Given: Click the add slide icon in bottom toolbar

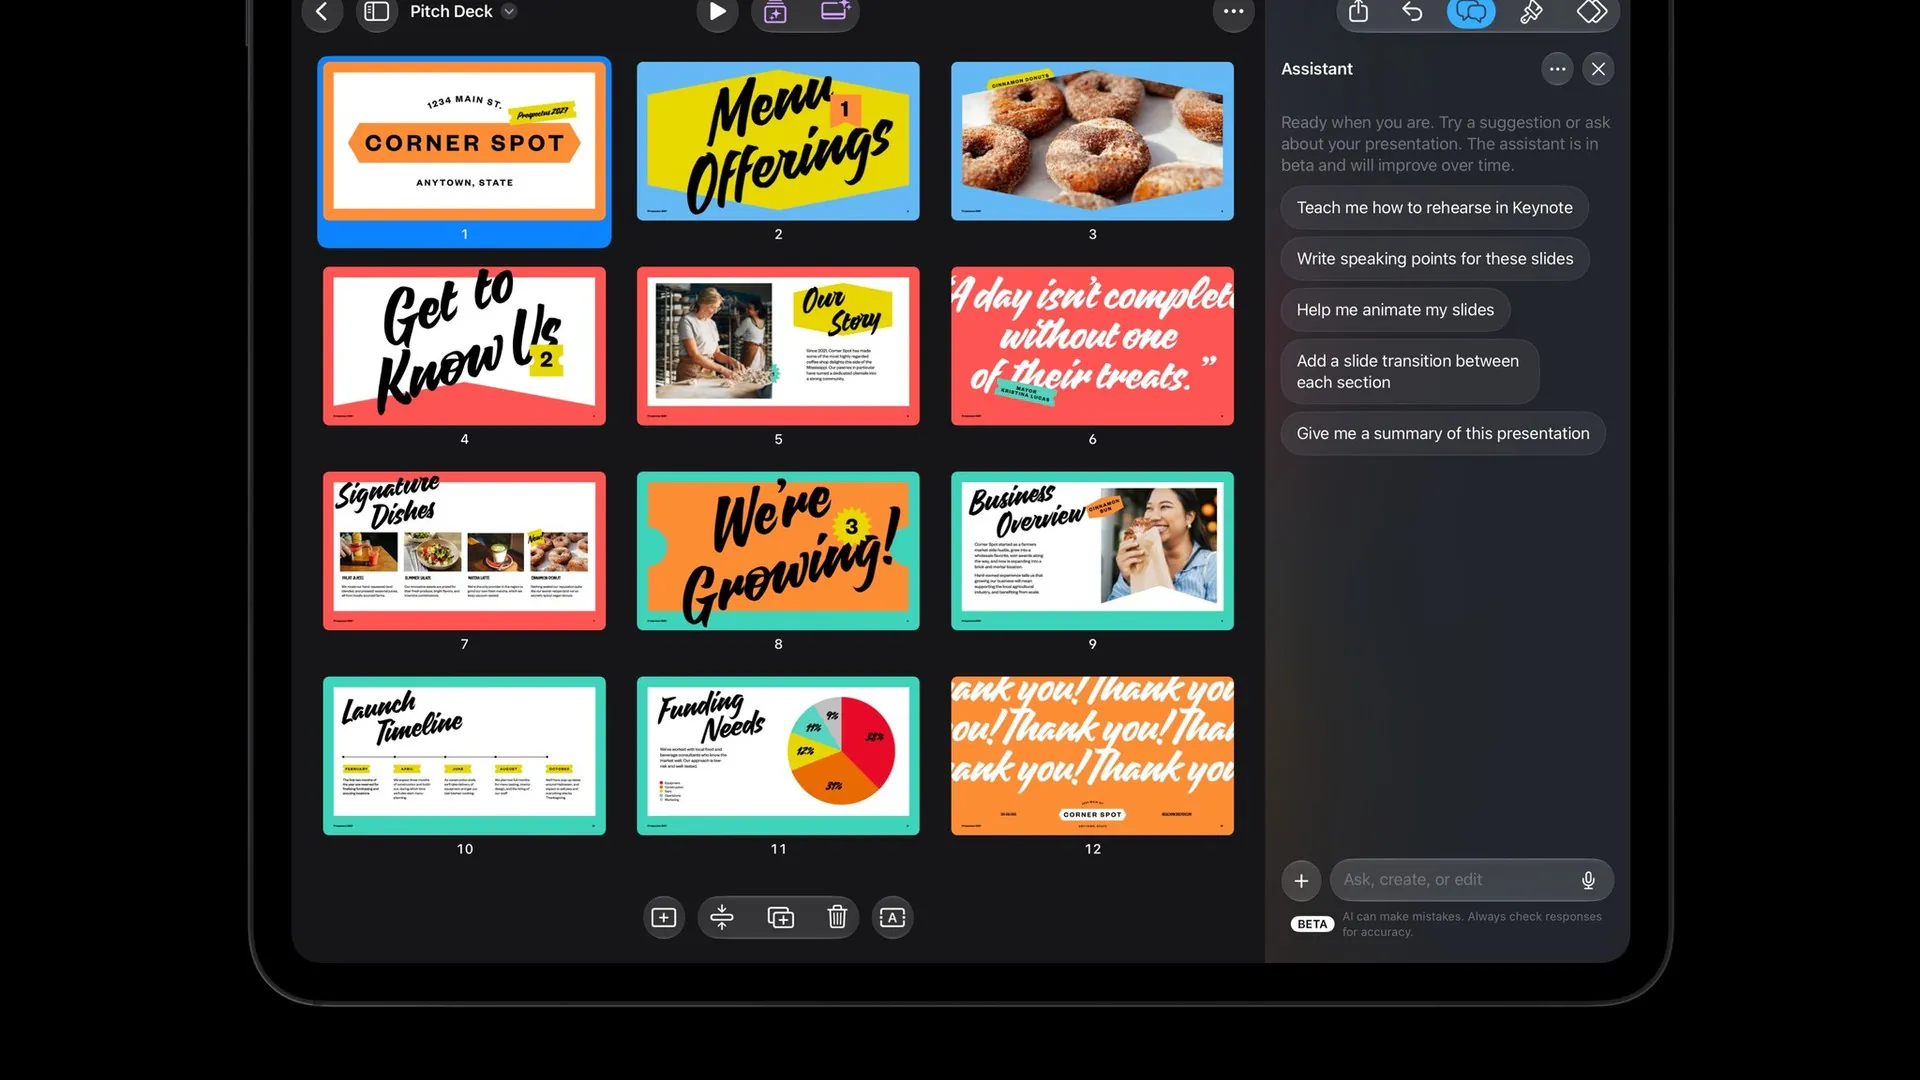Looking at the screenshot, I should tap(663, 918).
